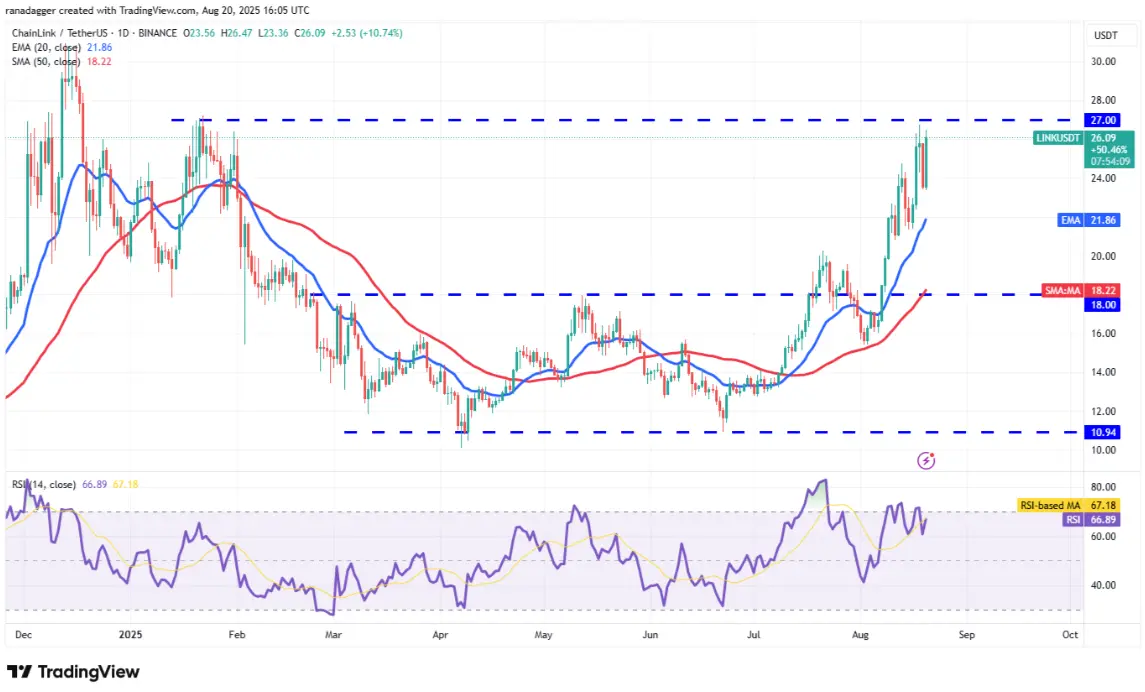
Task: Click the Aug label on time axis
Action: point(860,634)
